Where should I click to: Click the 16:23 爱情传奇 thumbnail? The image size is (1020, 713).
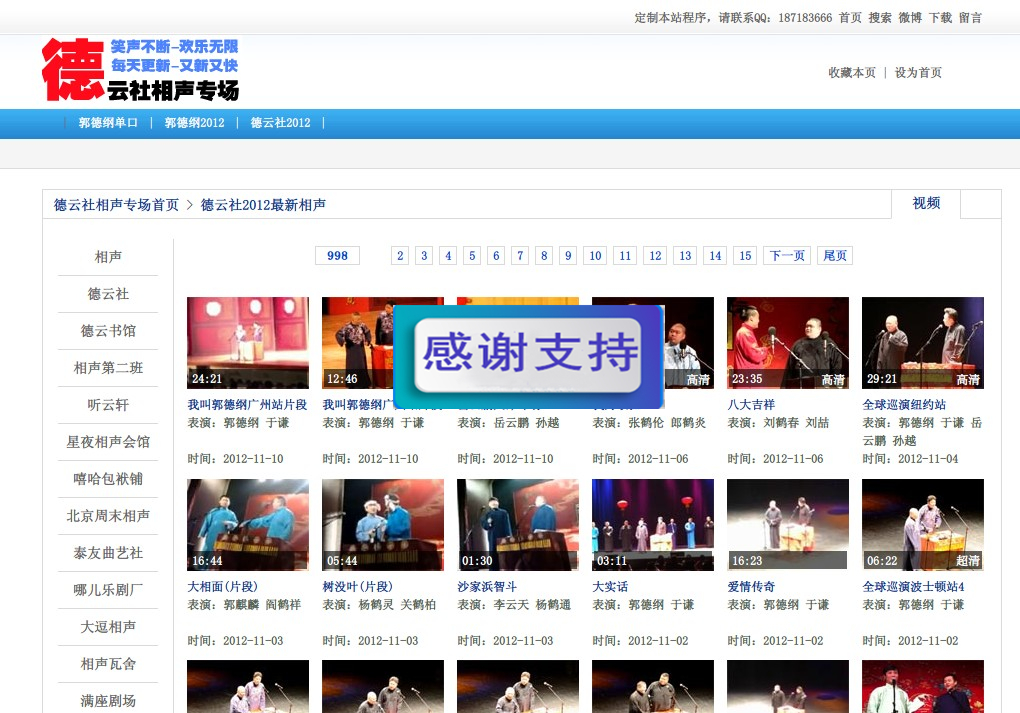788,525
